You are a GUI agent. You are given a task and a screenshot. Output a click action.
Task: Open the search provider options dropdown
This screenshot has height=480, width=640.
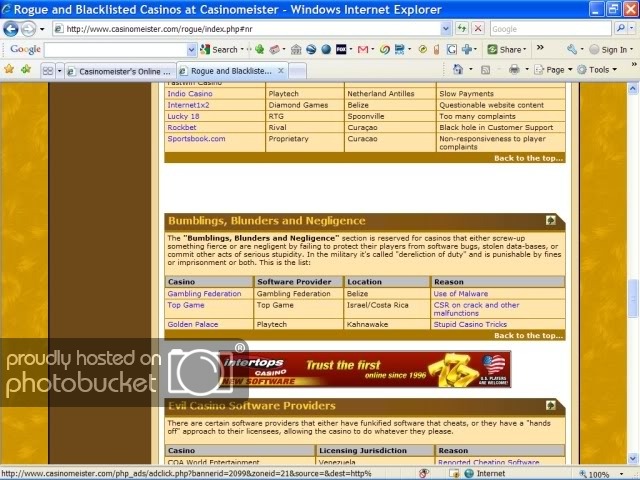pyautogui.click(x=631, y=28)
